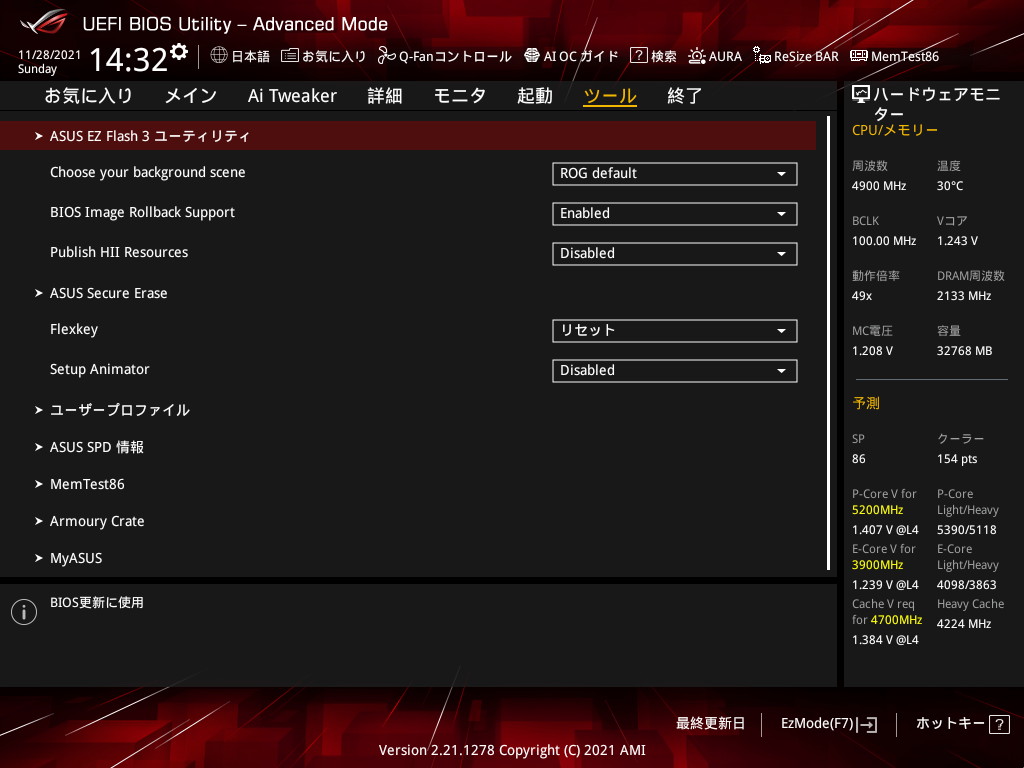The width and height of the screenshot is (1024, 768).
Task: Switch to モニタ monitor tab
Action: [x=460, y=96]
